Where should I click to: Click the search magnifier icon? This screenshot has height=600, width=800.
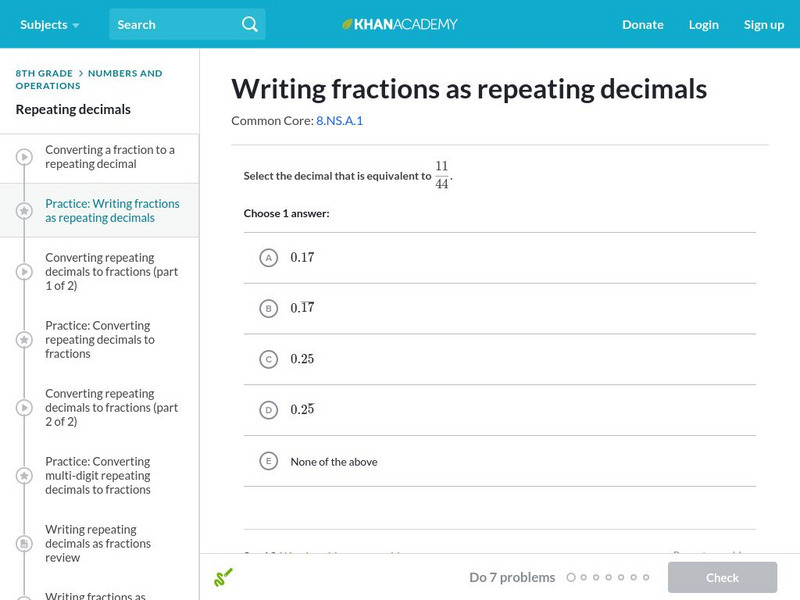[249, 24]
